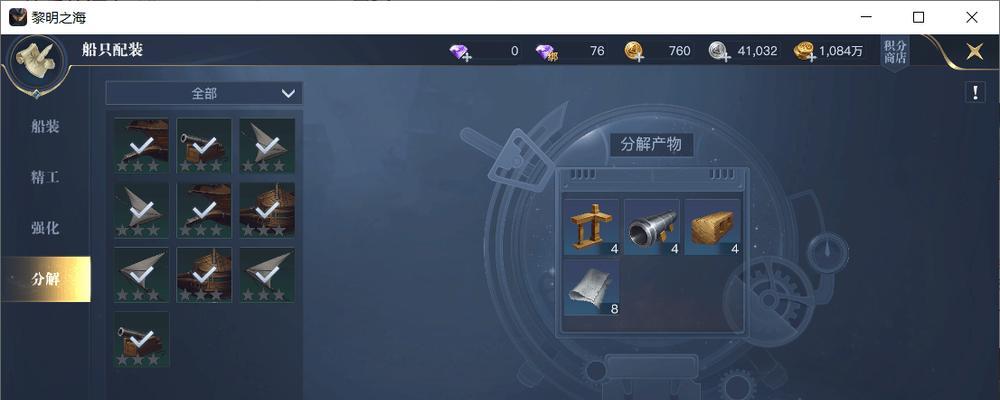The image size is (1000, 400).
Task: Click the chevron arrow of 全部 dropdown
Action: coord(288,94)
